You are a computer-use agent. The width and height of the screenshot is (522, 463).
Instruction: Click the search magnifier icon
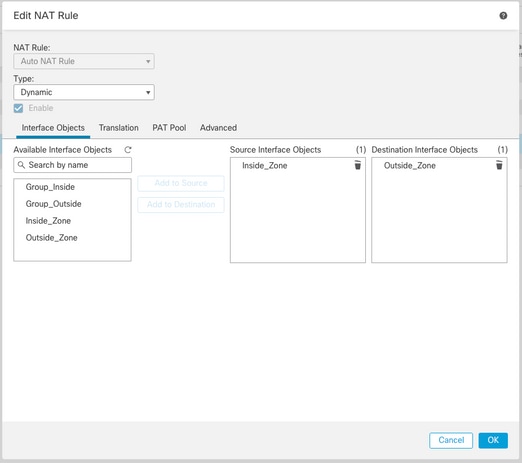pyautogui.click(x=21, y=165)
